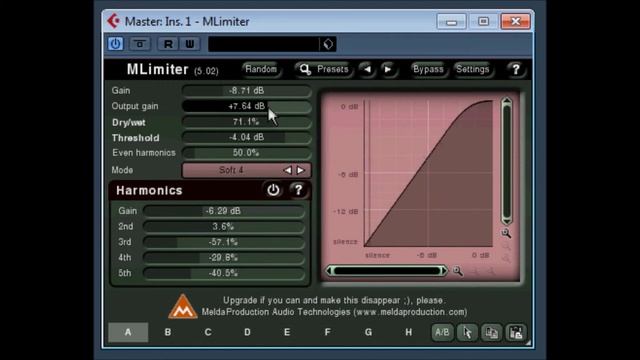Open the host preset name field
The image size is (640, 360).
tap(264, 44)
